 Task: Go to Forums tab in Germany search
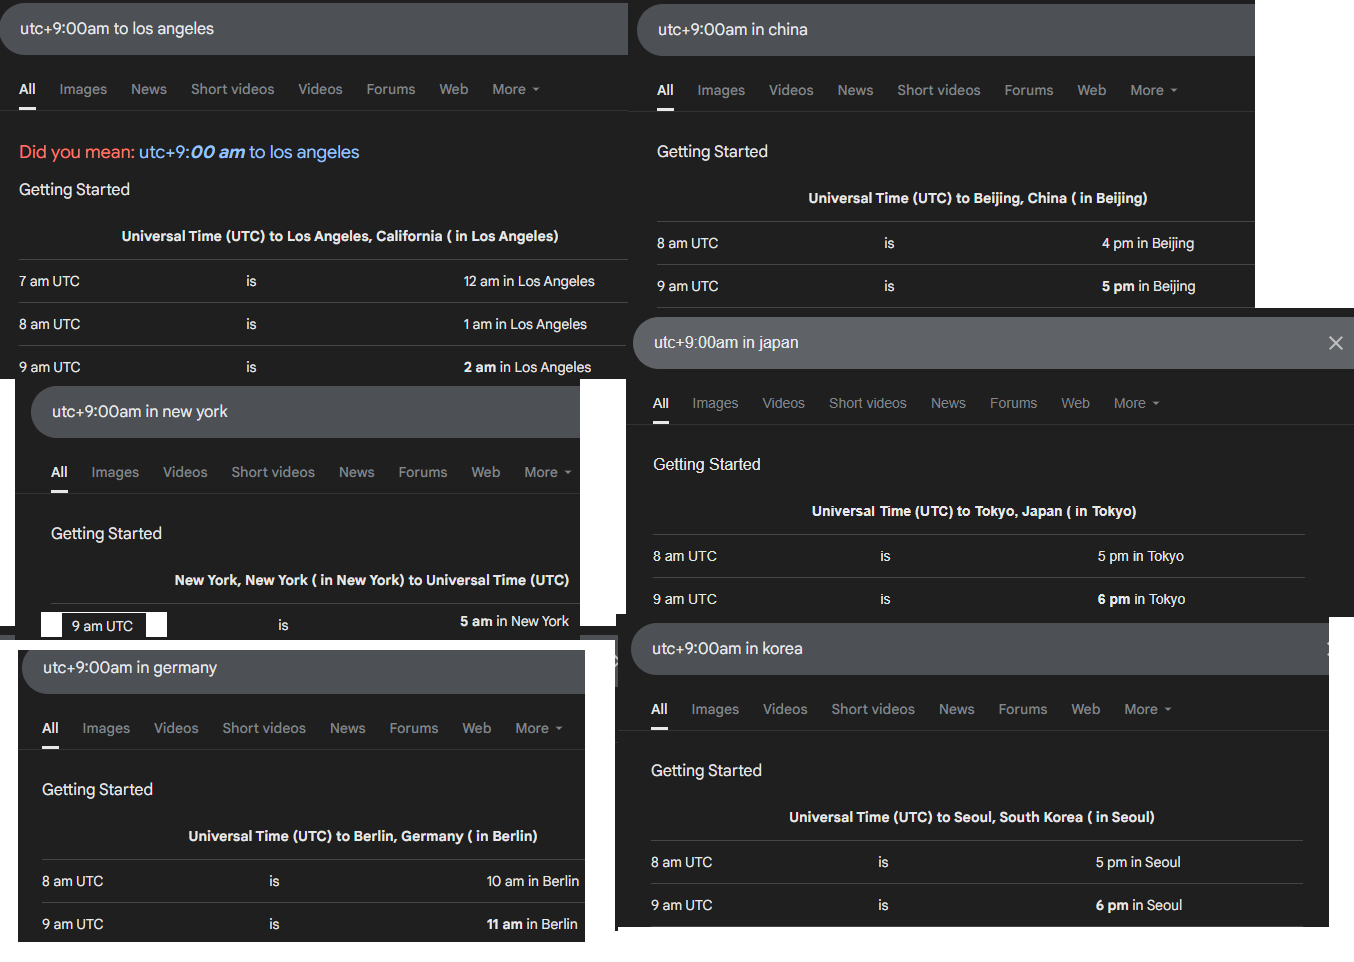pyautogui.click(x=414, y=728)
